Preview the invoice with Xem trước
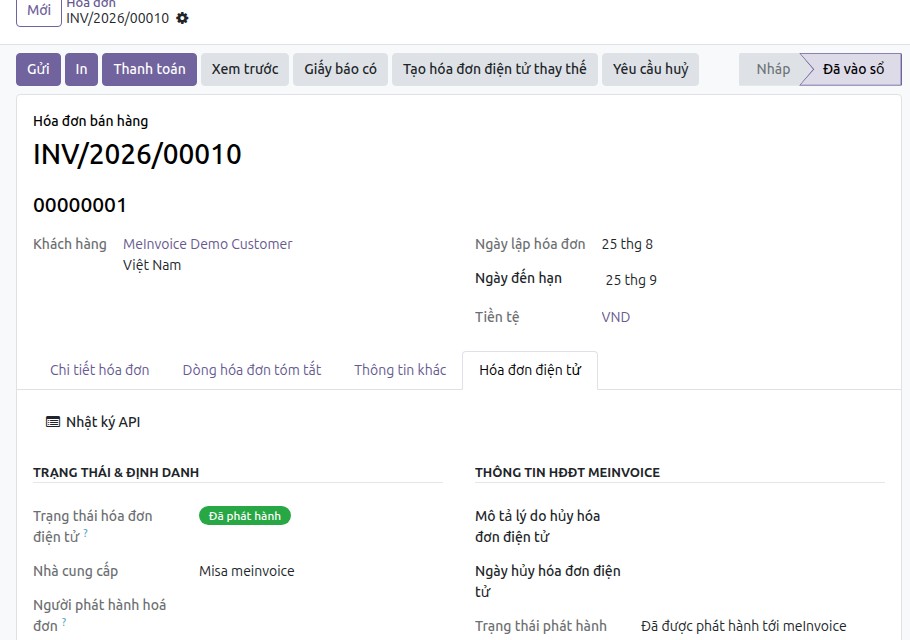910x640 pixels. click(245, 69)
